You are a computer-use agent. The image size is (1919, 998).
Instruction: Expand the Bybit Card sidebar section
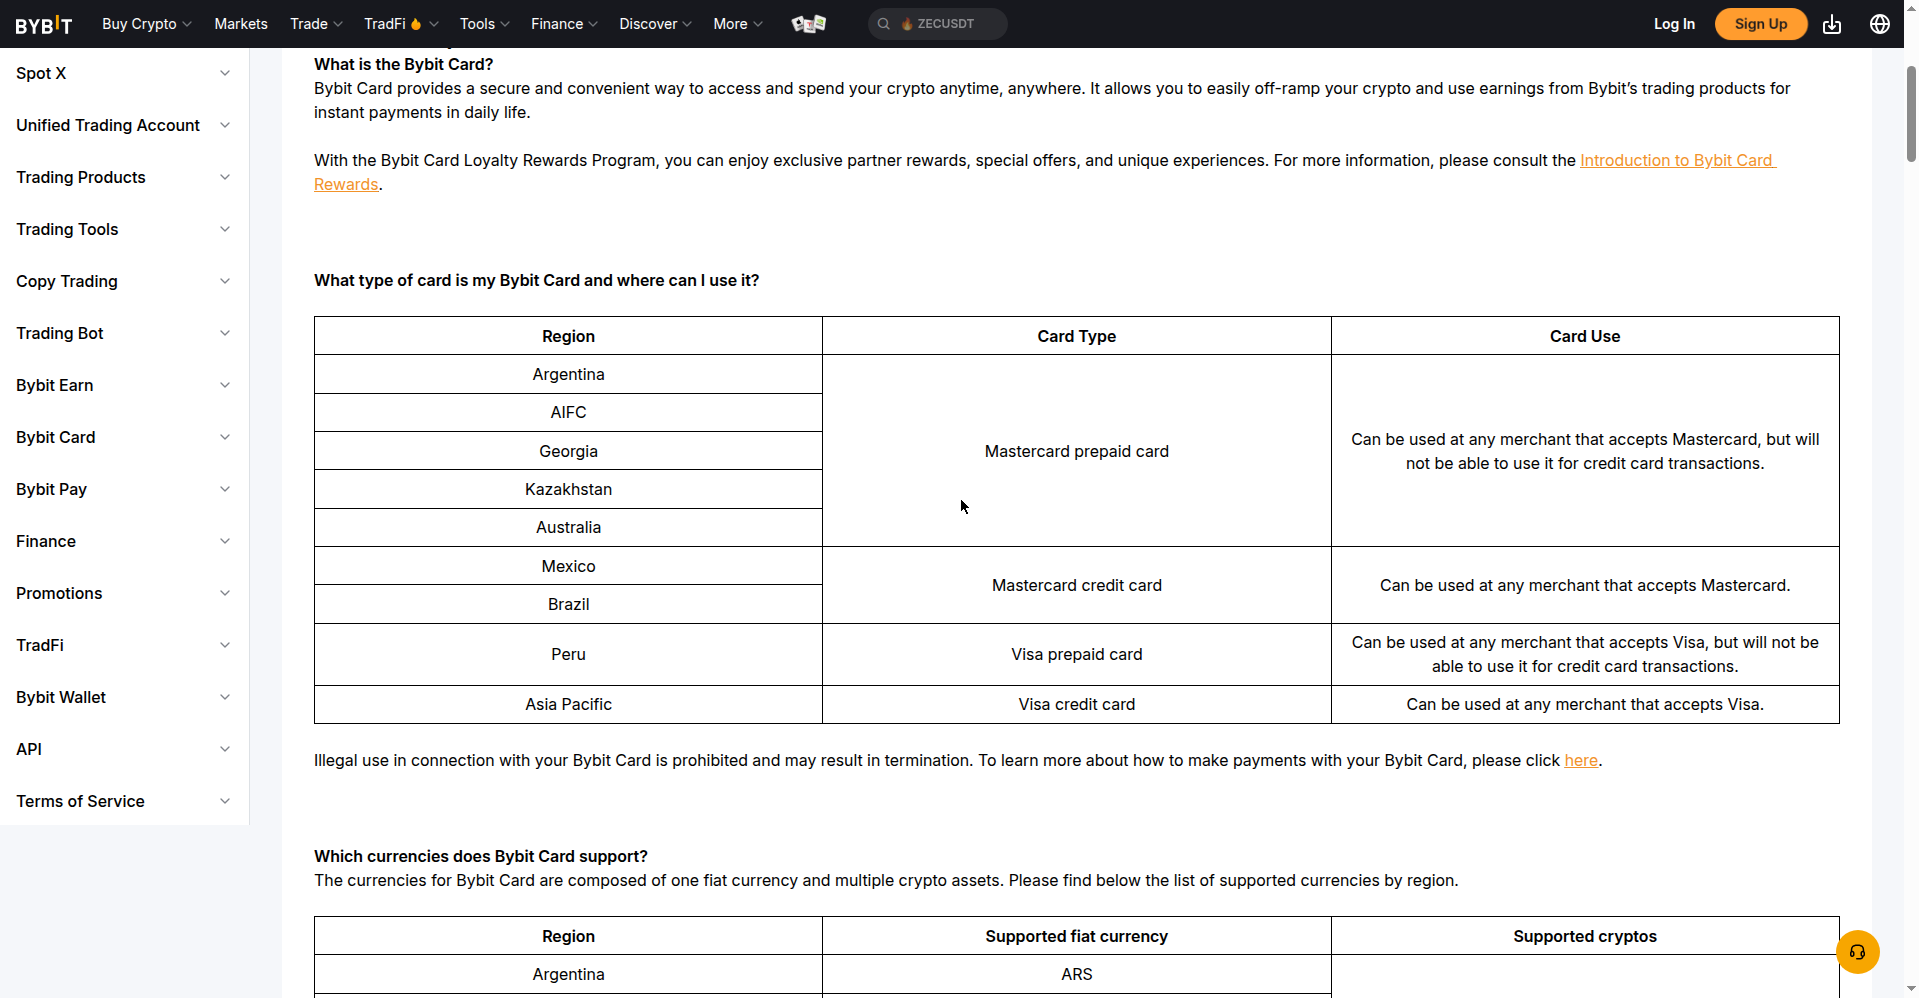[124, 437]
